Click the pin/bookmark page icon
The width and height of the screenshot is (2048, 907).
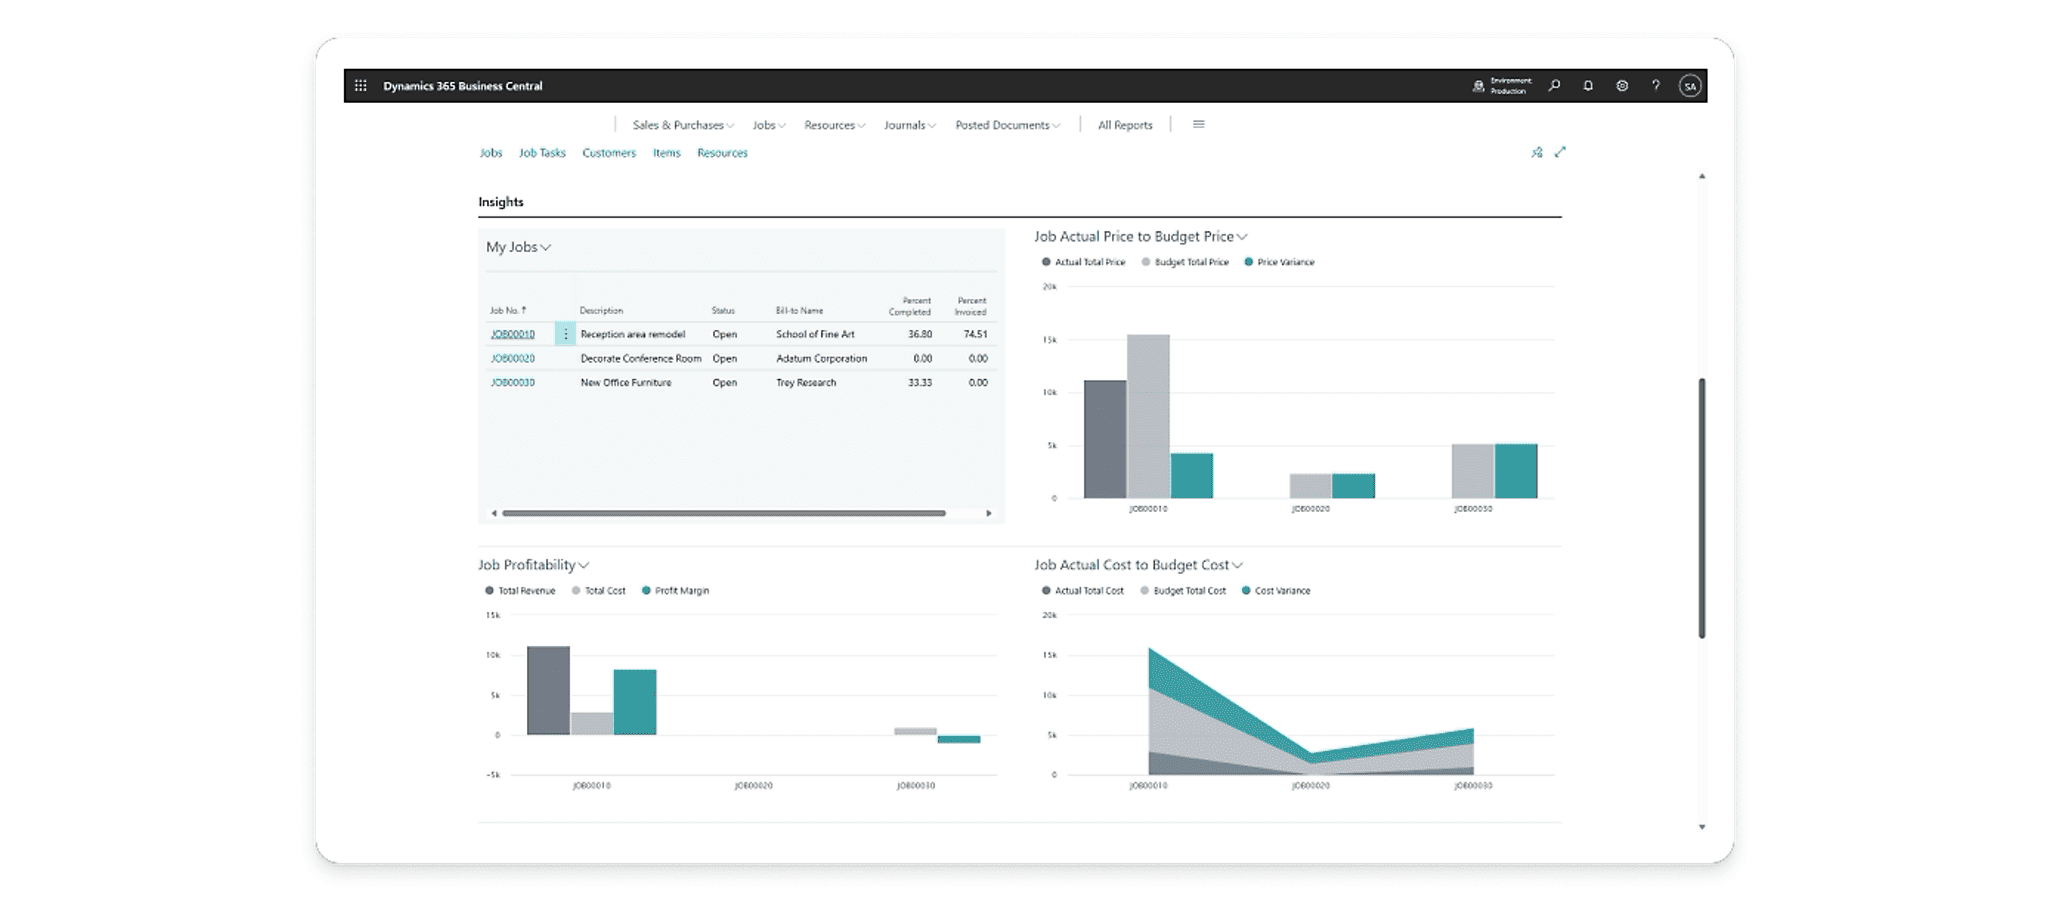coord(1537,152)
